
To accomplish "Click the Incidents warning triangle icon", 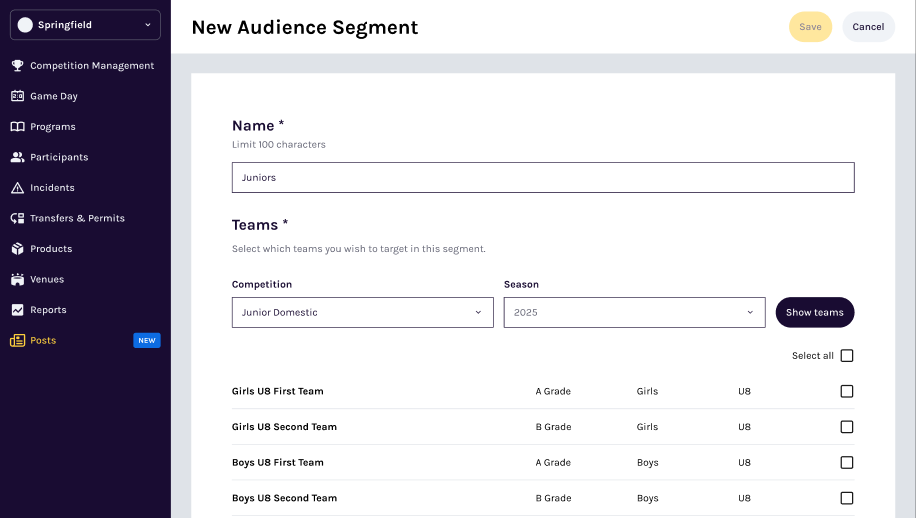I will point(17,188).
